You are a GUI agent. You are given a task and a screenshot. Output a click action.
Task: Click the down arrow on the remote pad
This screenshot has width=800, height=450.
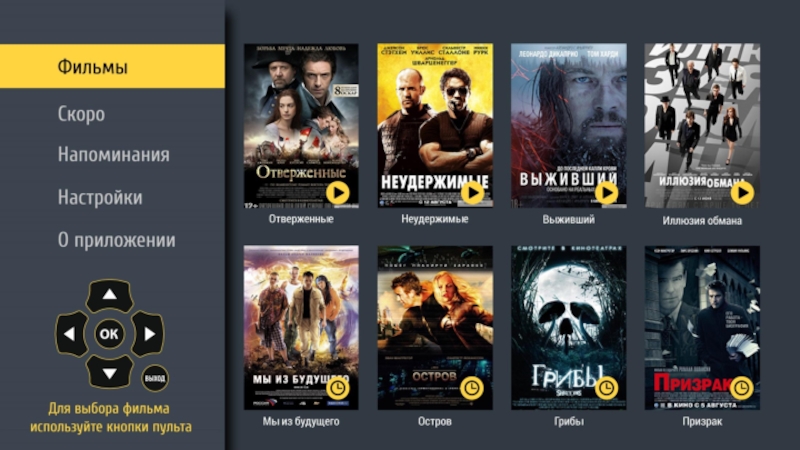tap(109, 372)
